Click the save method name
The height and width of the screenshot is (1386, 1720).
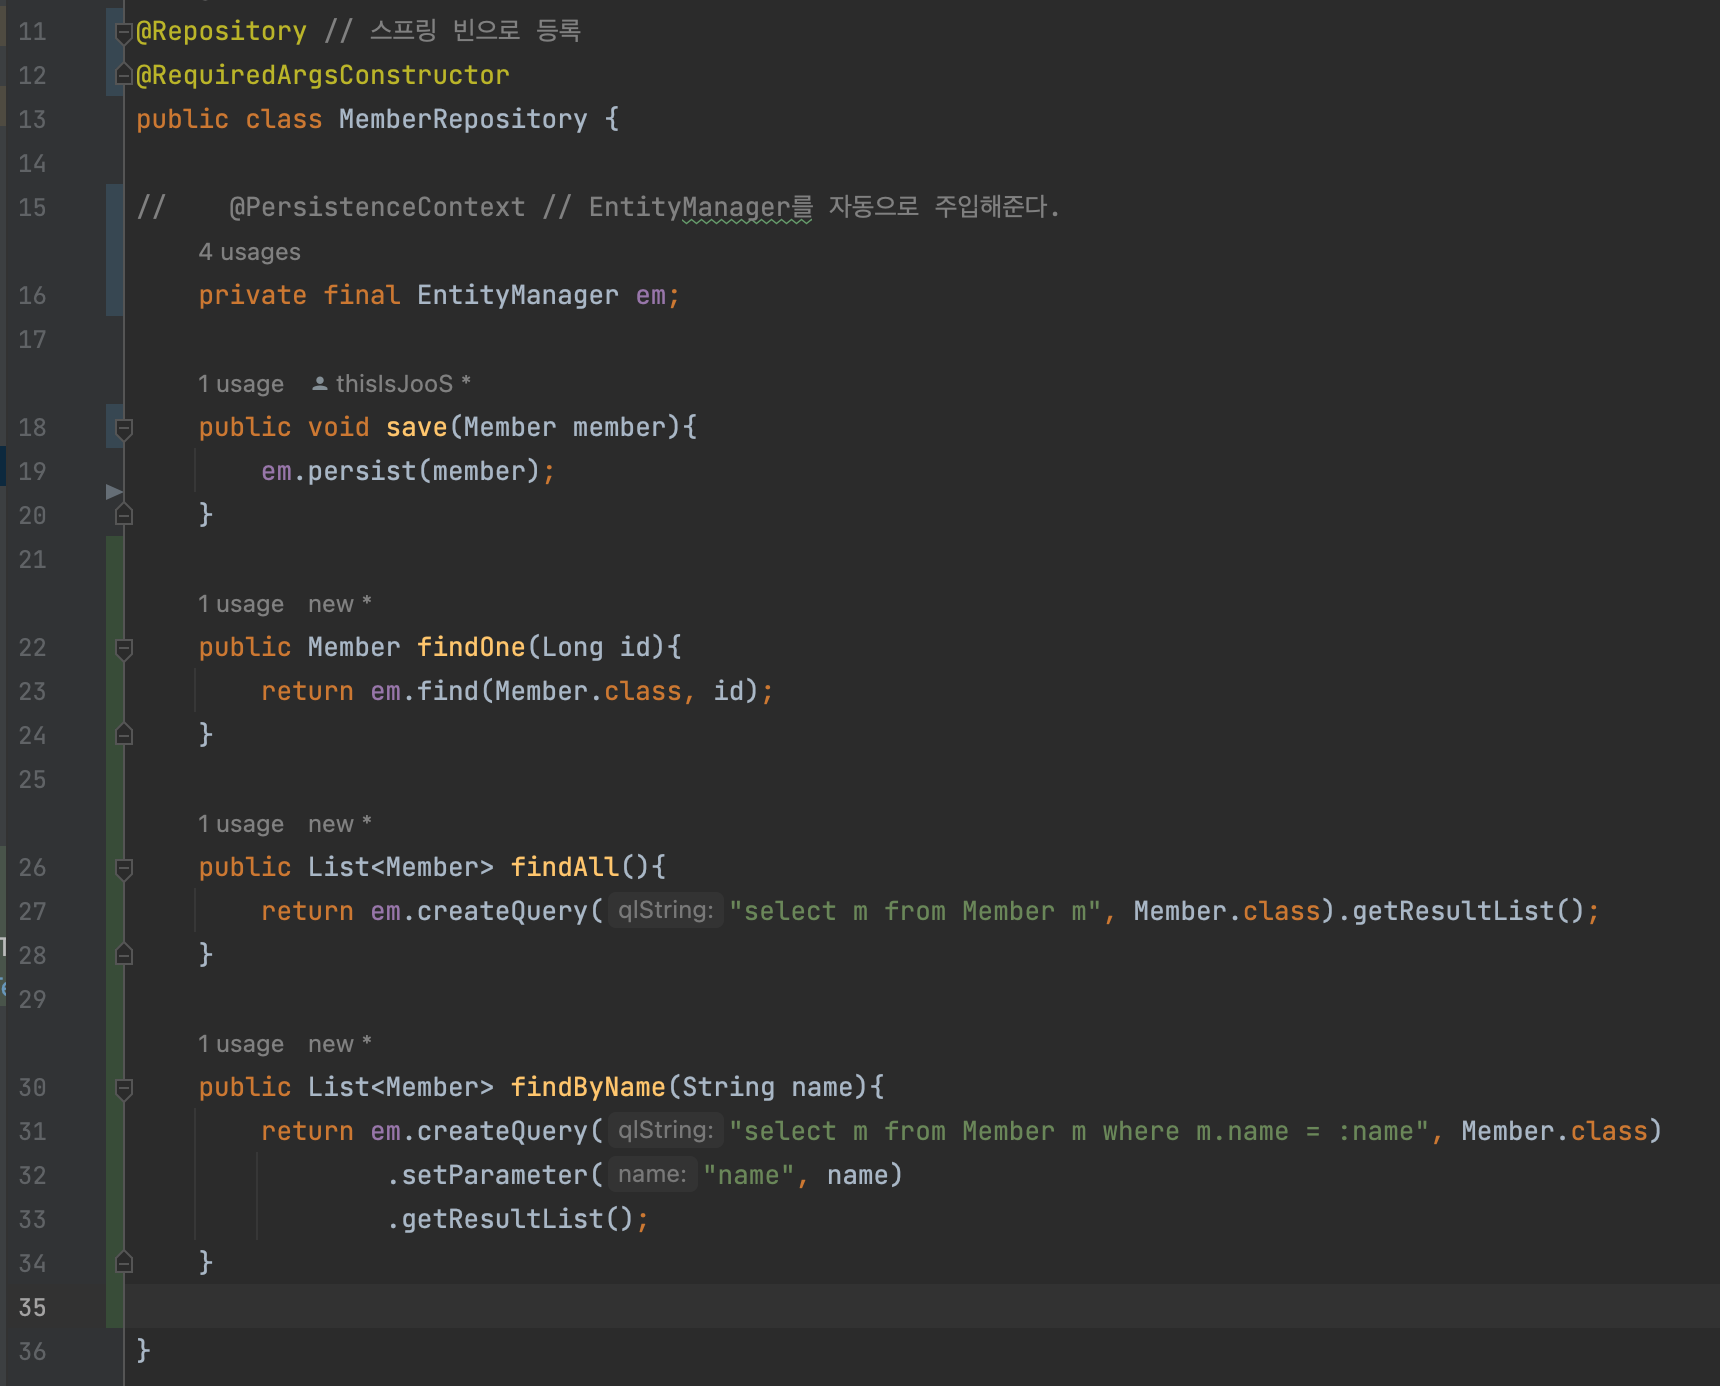point(417,427)
